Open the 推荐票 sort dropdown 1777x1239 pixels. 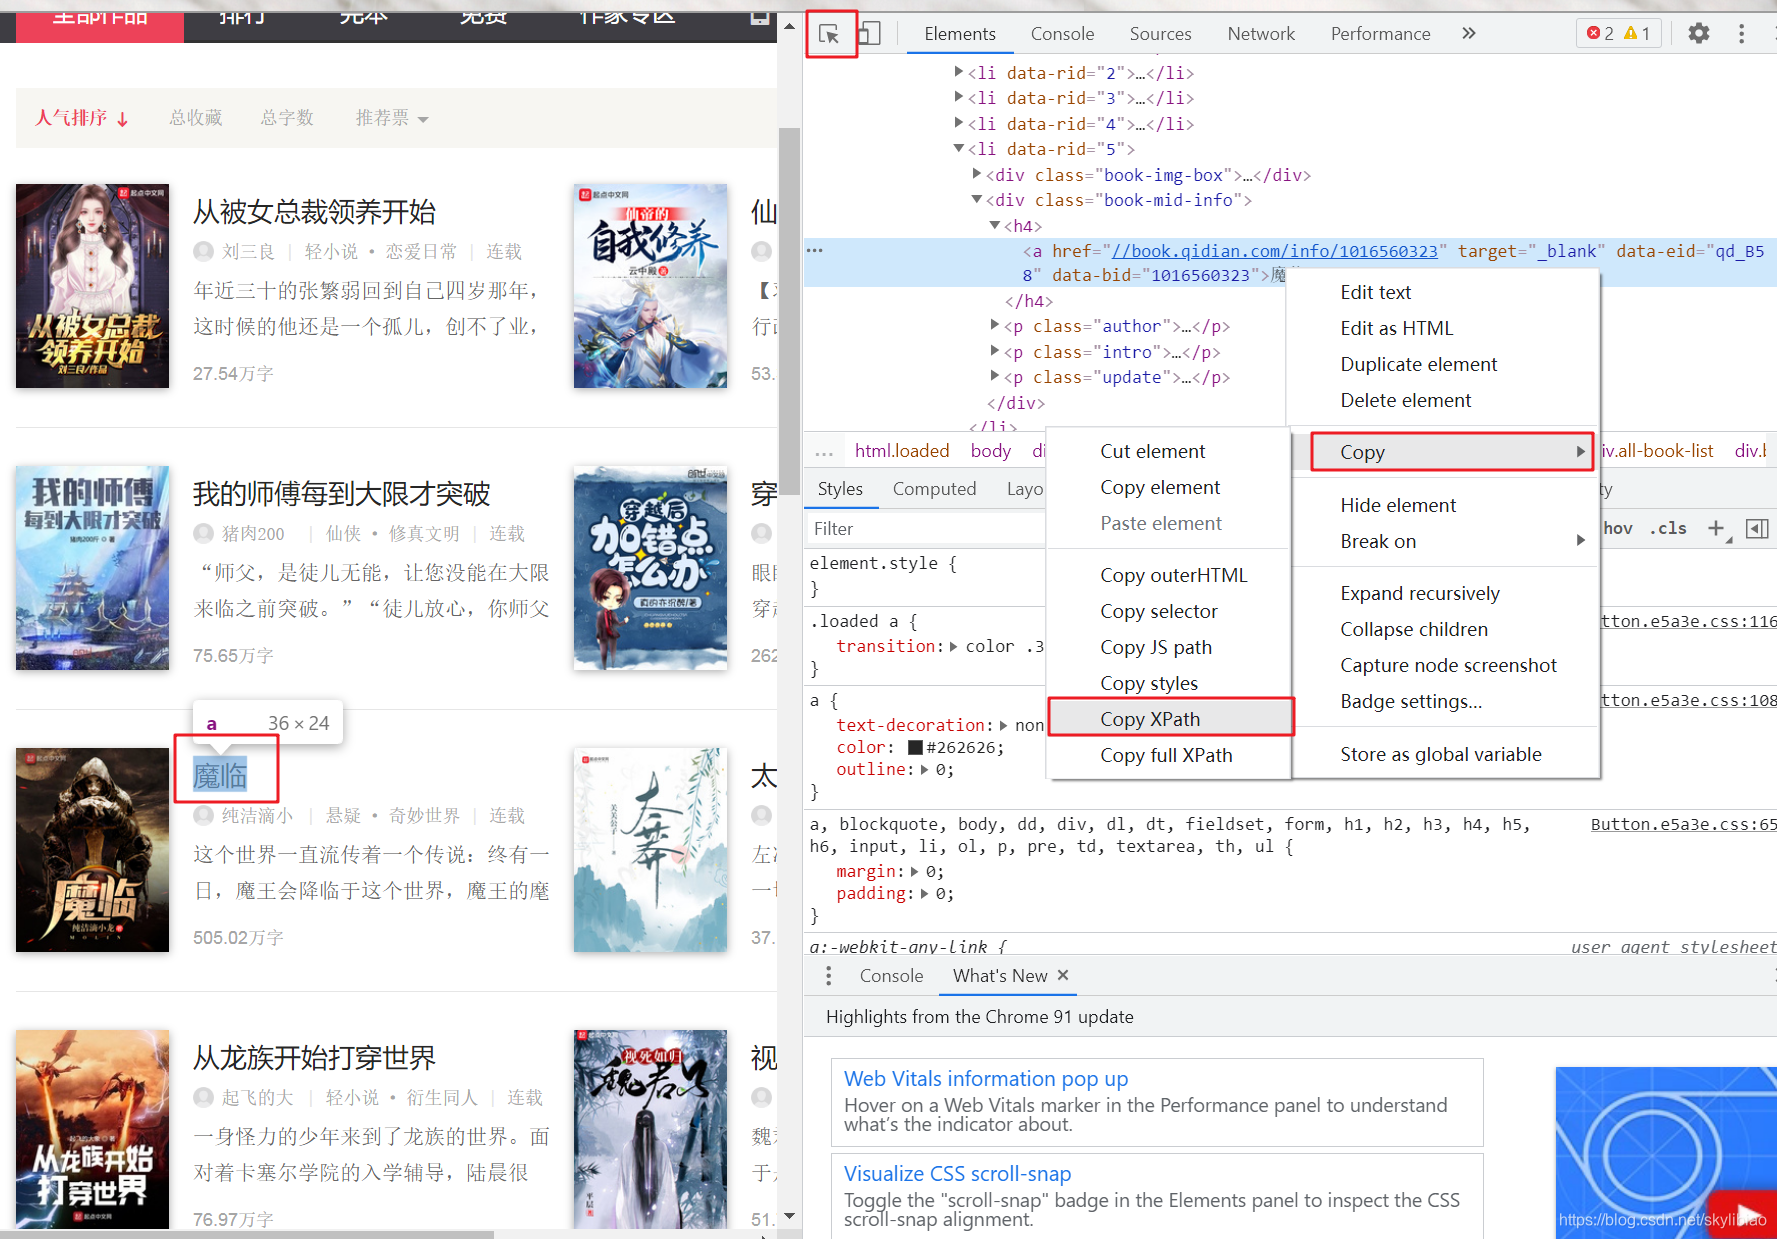tap(392, 118)
